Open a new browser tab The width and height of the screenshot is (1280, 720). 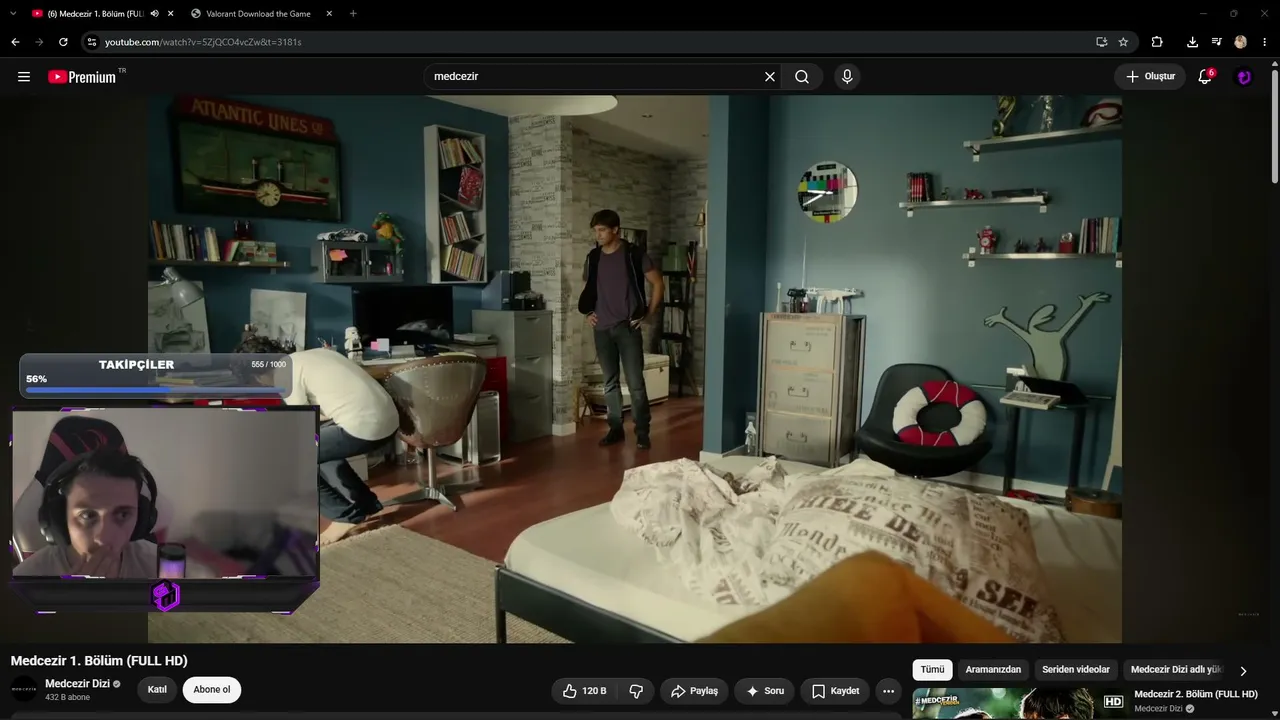353,14
